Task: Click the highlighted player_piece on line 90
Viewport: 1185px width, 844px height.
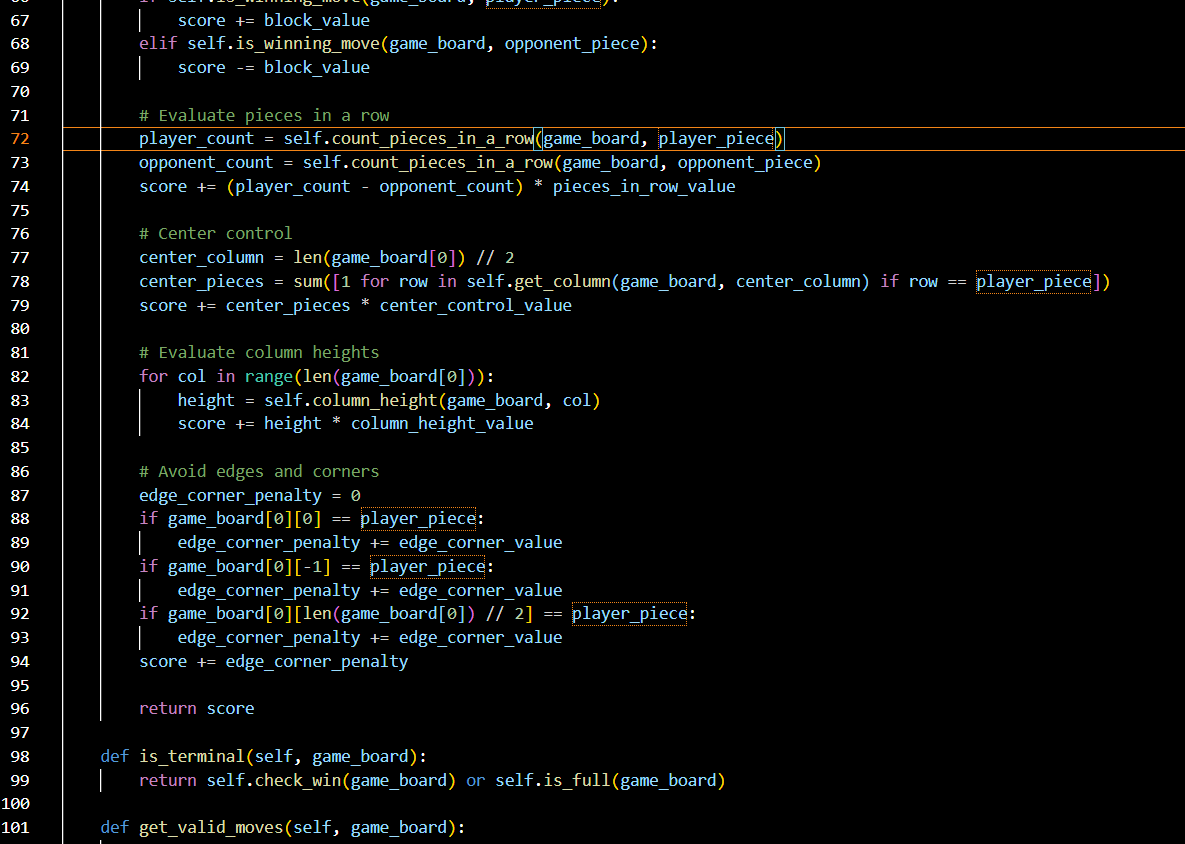Action: coord(427,566)
